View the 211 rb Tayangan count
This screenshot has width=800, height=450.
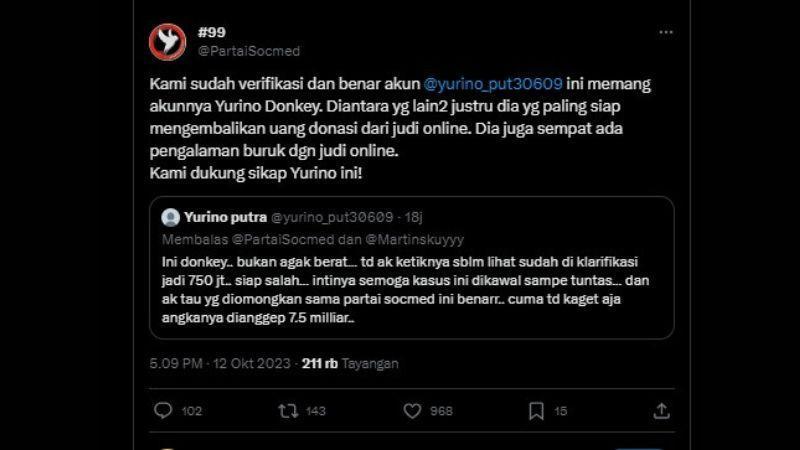(350, 364)
